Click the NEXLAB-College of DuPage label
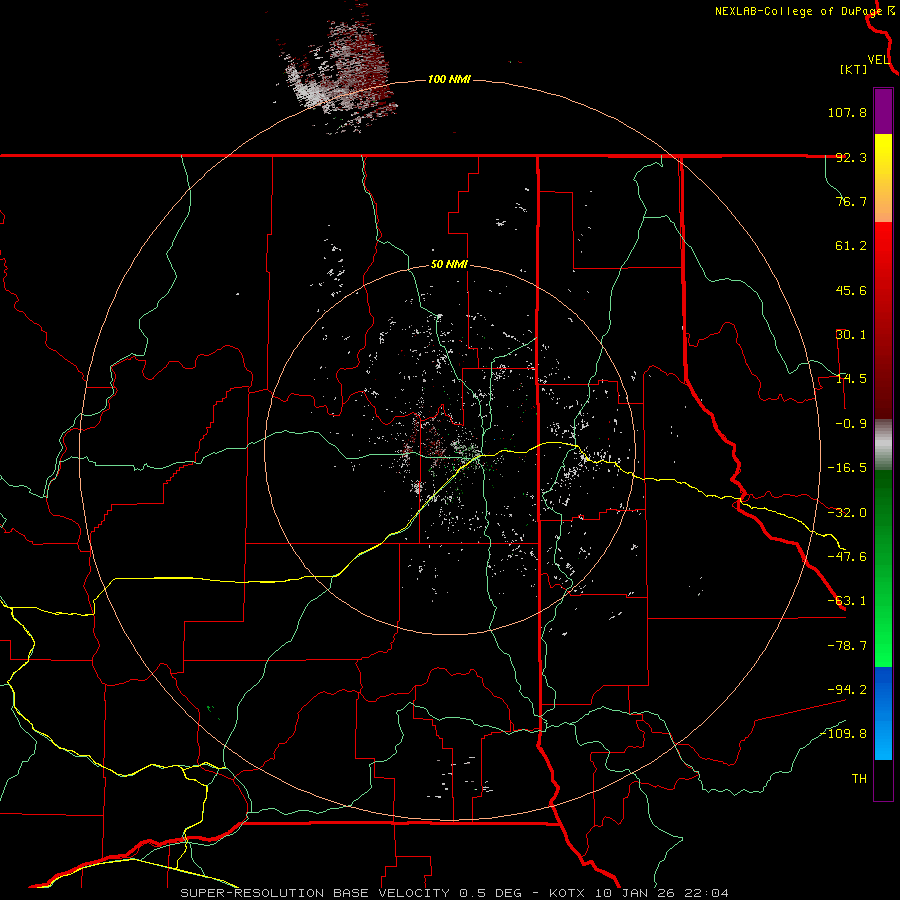 [x=800, y=11]
